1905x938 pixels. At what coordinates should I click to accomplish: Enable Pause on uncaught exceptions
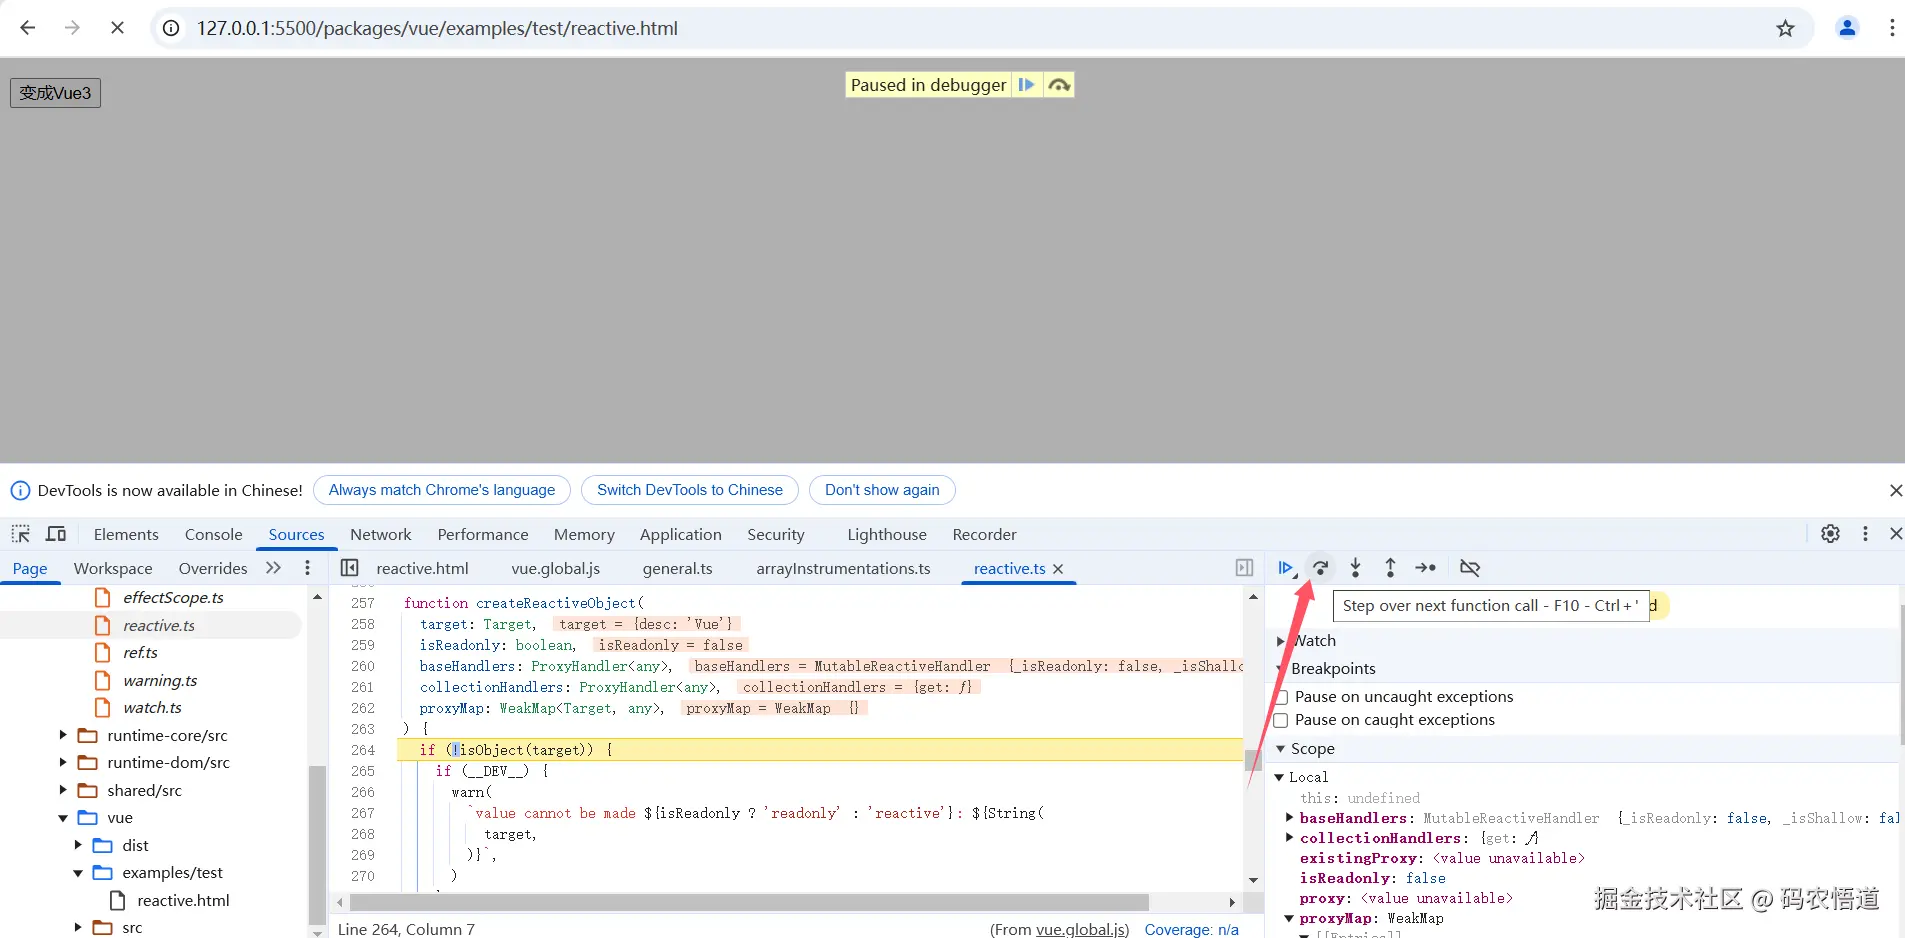(1281, 697)
